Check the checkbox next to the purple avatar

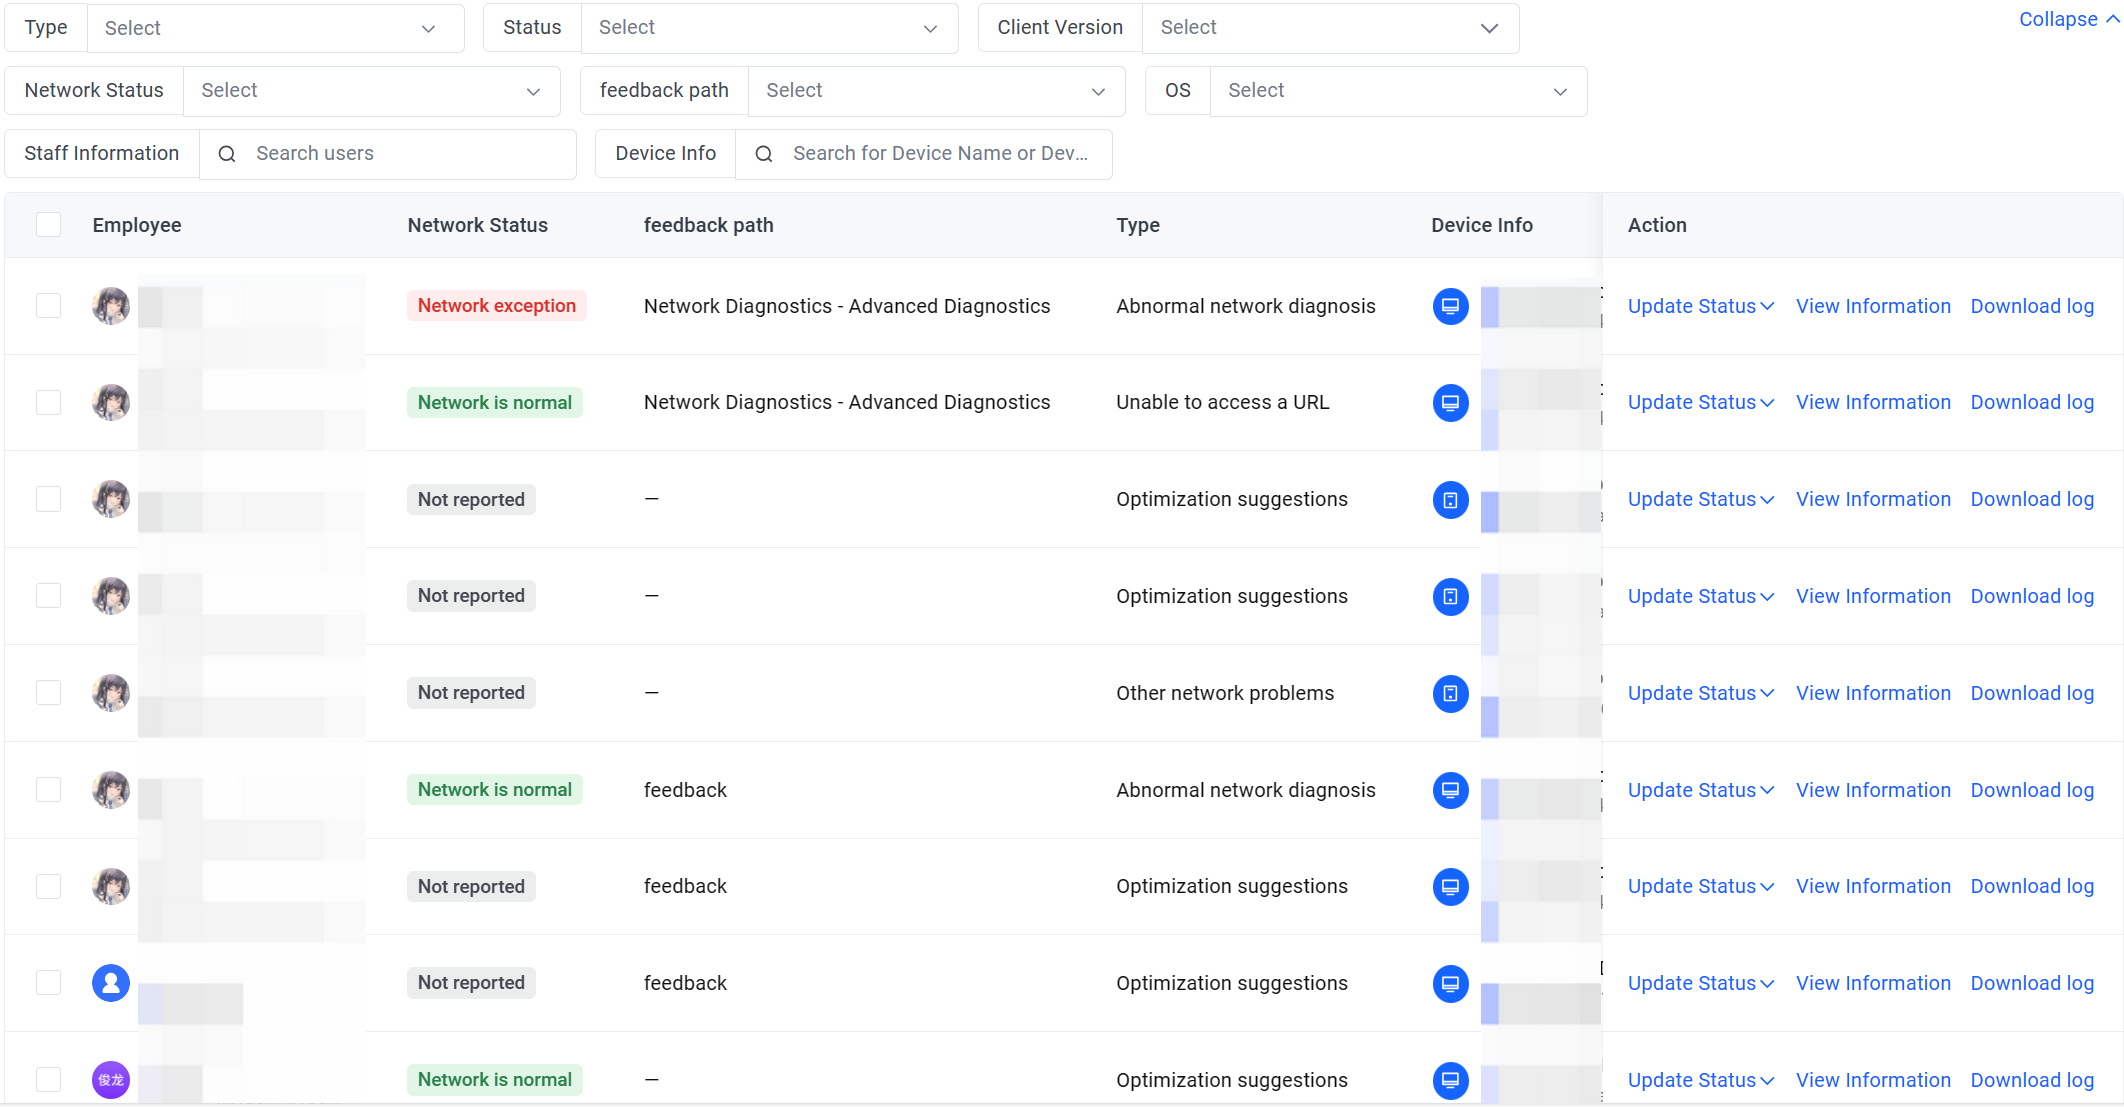tap(48, 1080)
